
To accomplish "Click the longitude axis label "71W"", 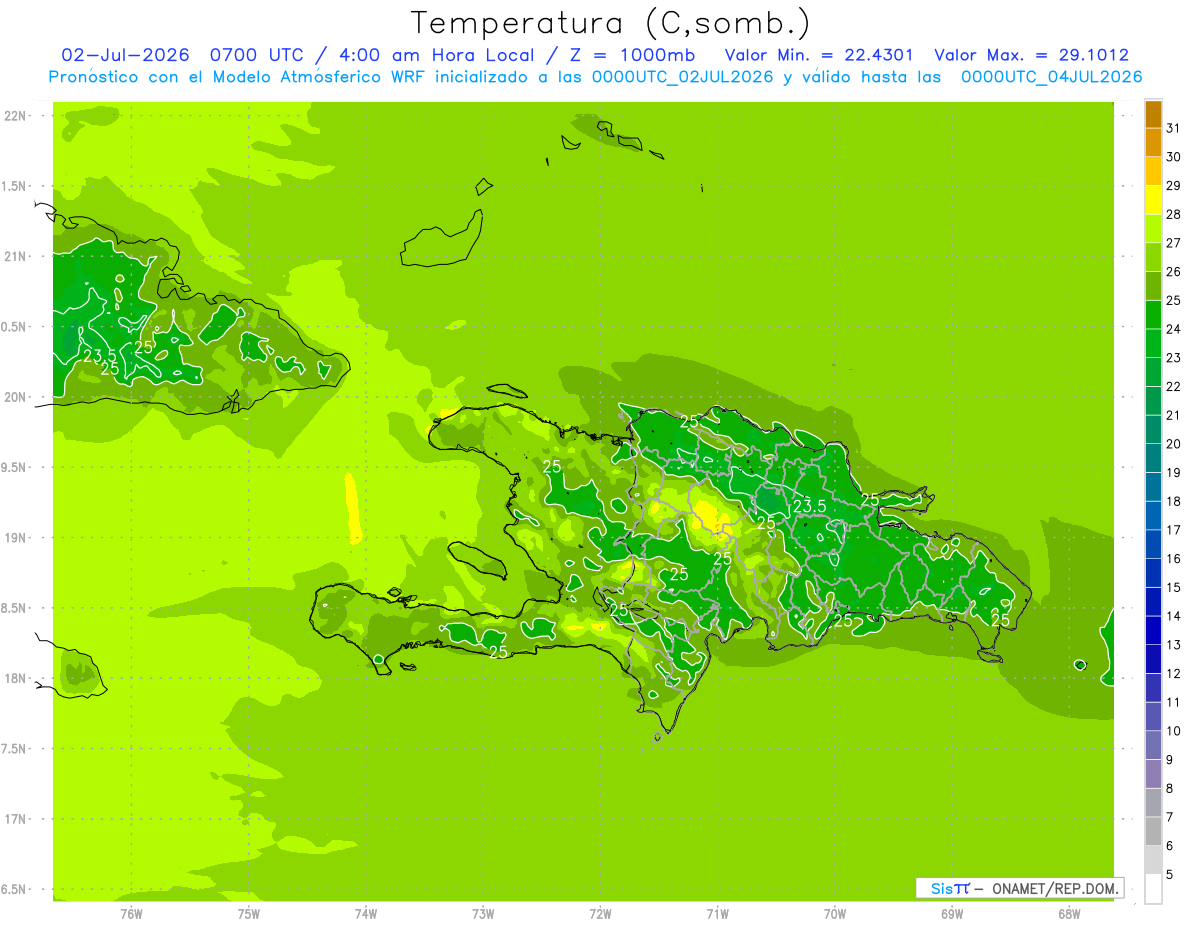I will (717, 914).
